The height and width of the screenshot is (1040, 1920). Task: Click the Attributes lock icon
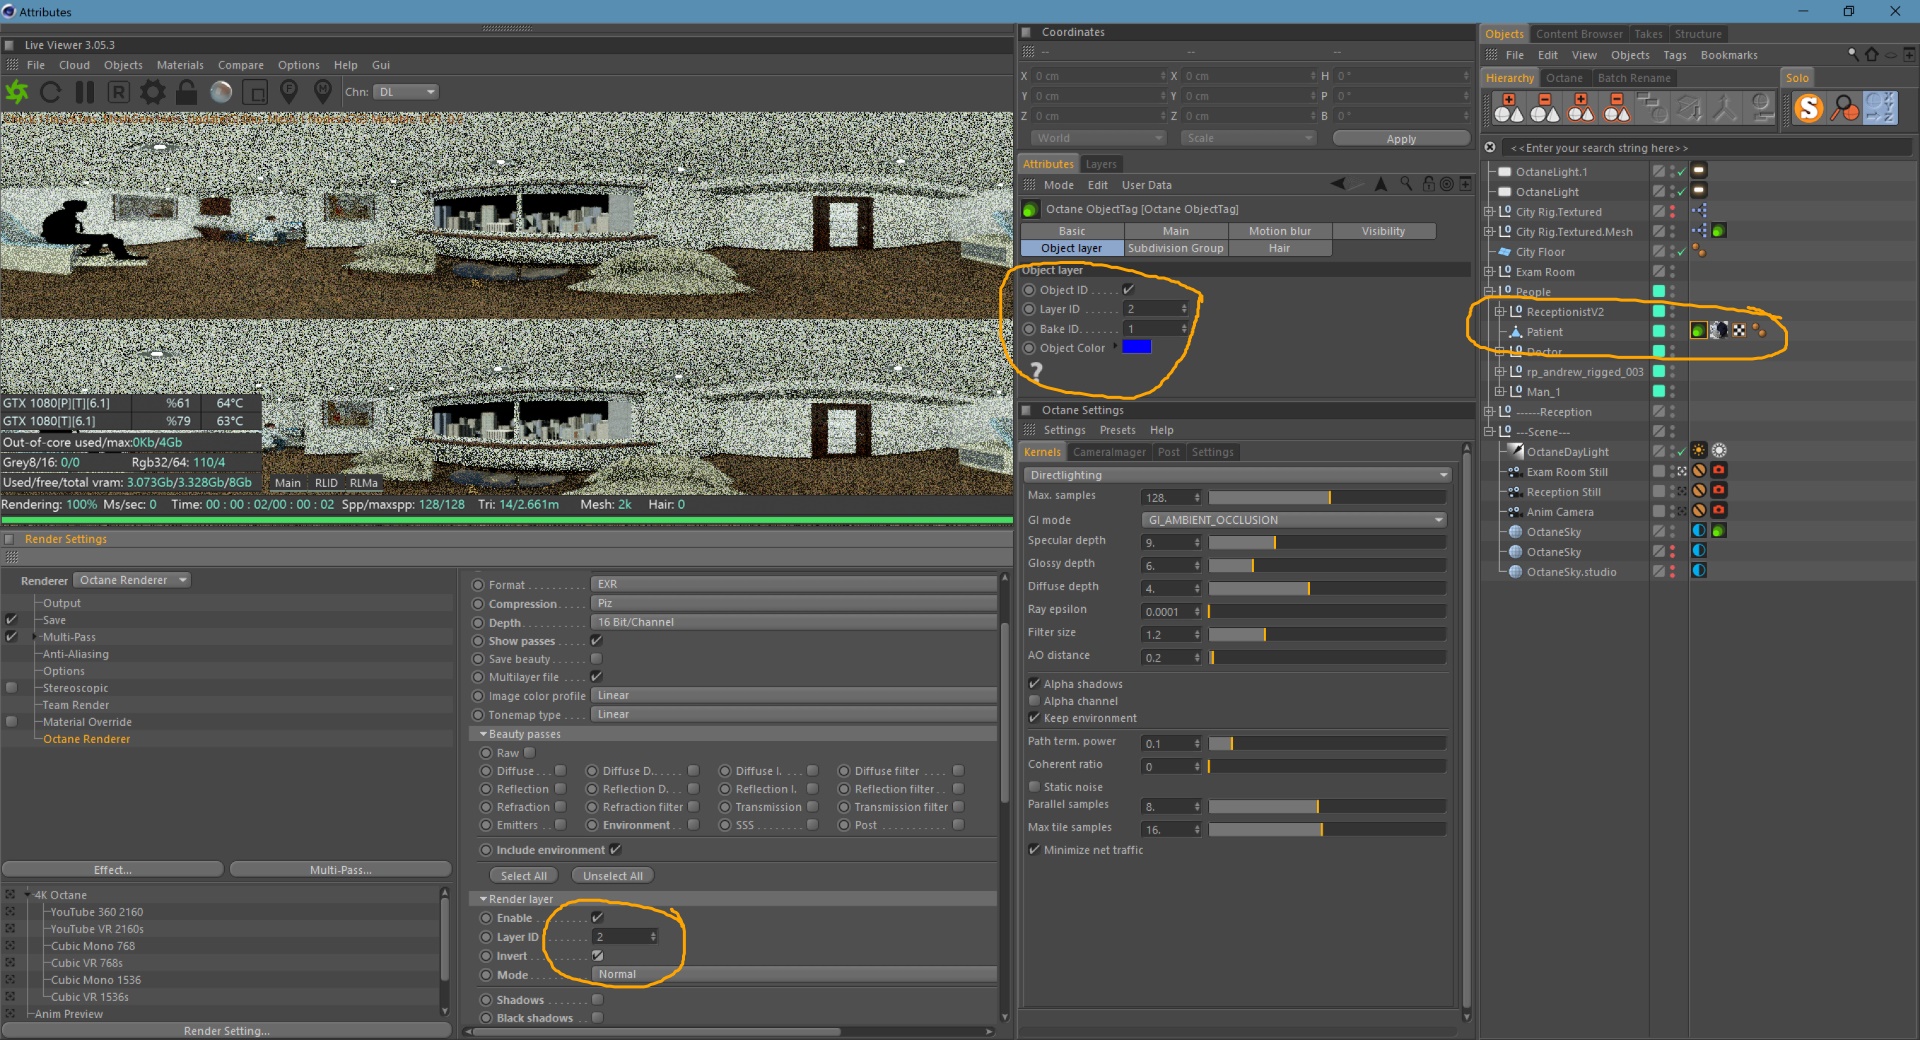coord(1428,184)
